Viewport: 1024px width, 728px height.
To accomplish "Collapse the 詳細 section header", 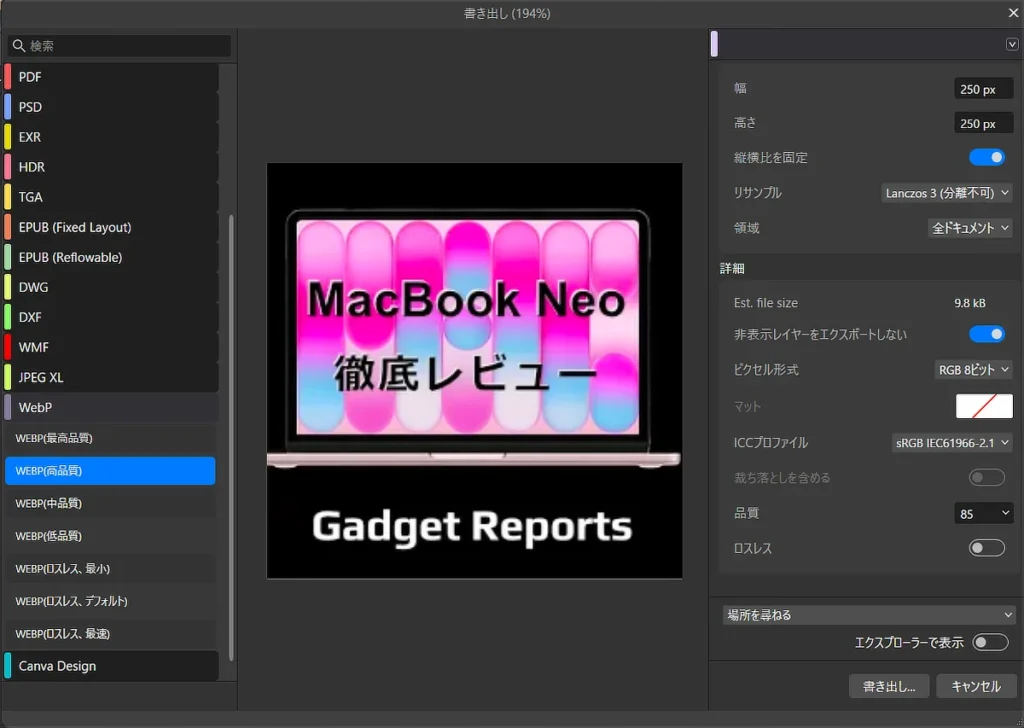I will point(732,268).
